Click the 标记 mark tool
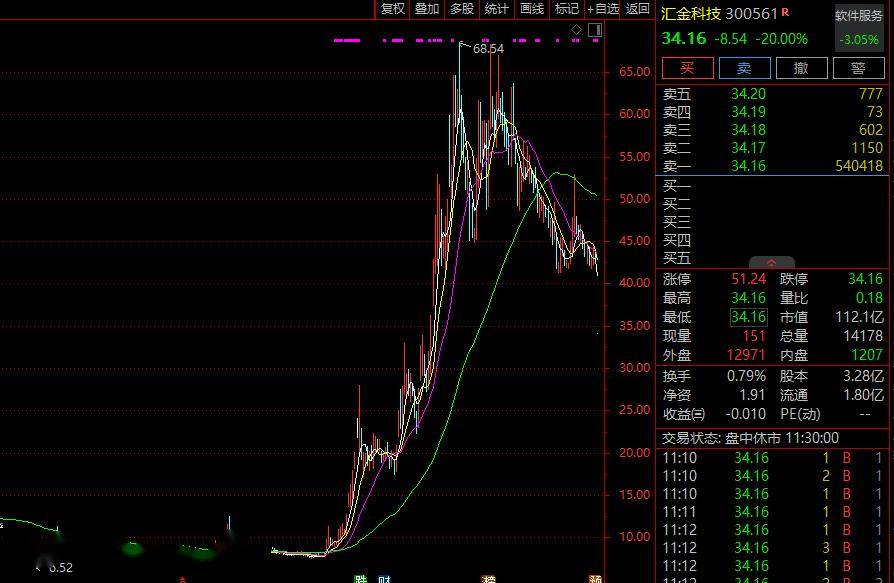Image resolution: width=894 pixels, height=583 pixels. click(567, 9)
